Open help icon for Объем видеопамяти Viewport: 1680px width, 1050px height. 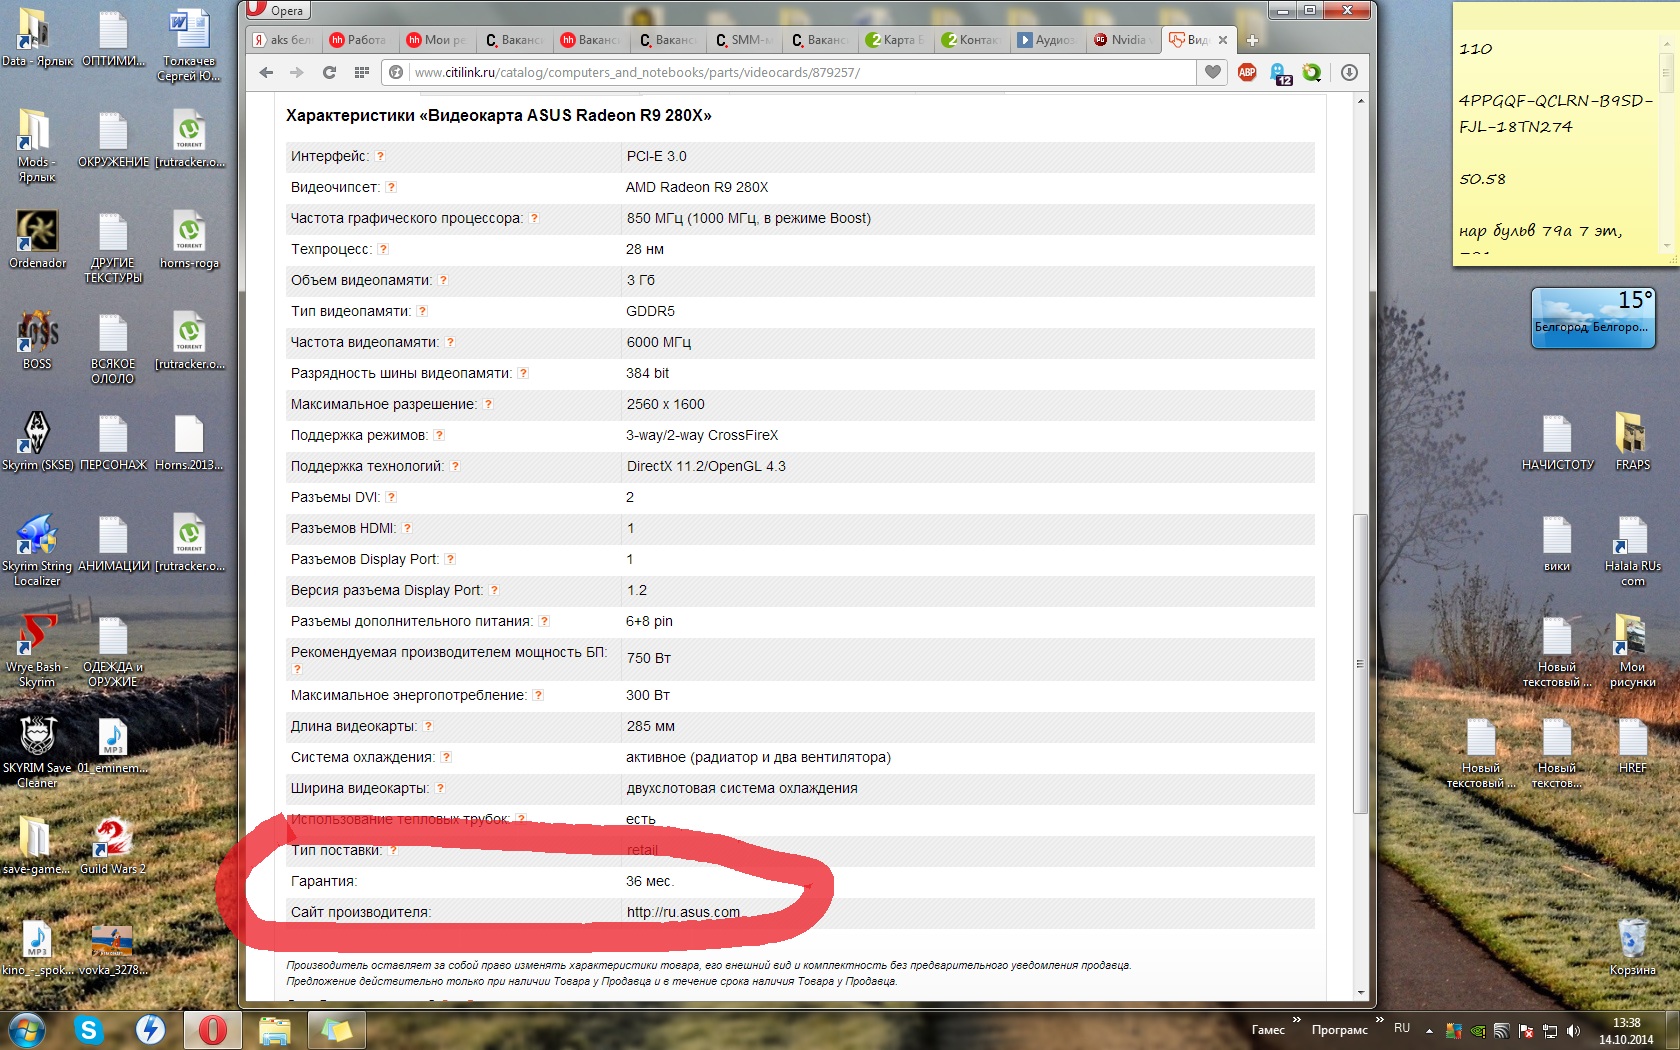tap(443, 280)
